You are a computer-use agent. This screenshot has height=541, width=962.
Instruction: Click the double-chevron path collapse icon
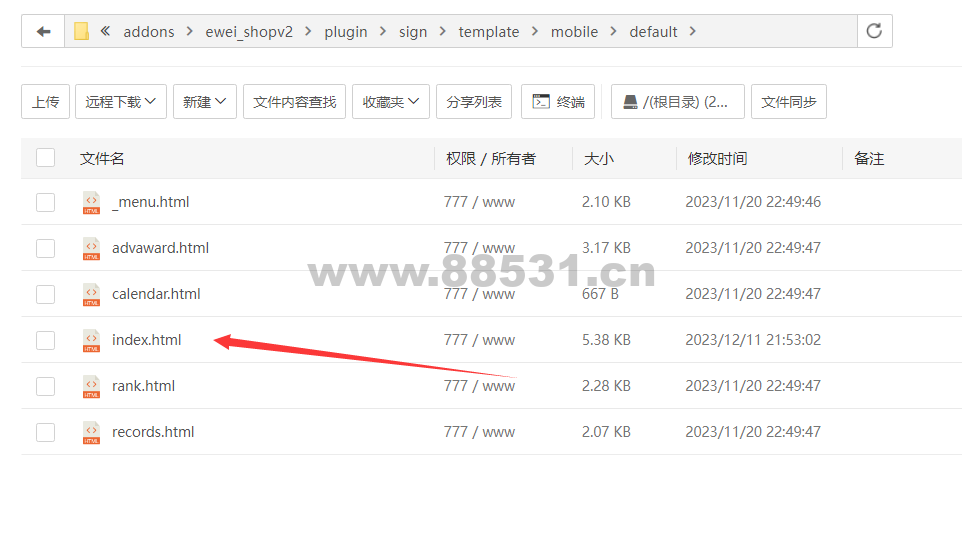(x=106, y=31)
